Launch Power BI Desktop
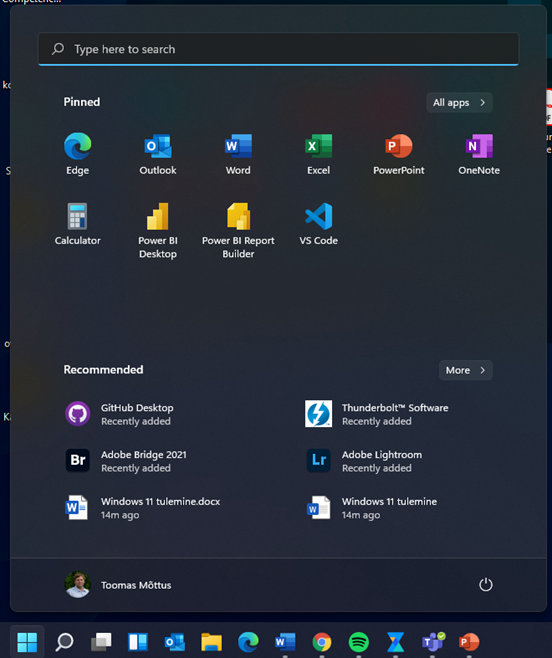The image size is (552, 658). click(x=158, y=231)
